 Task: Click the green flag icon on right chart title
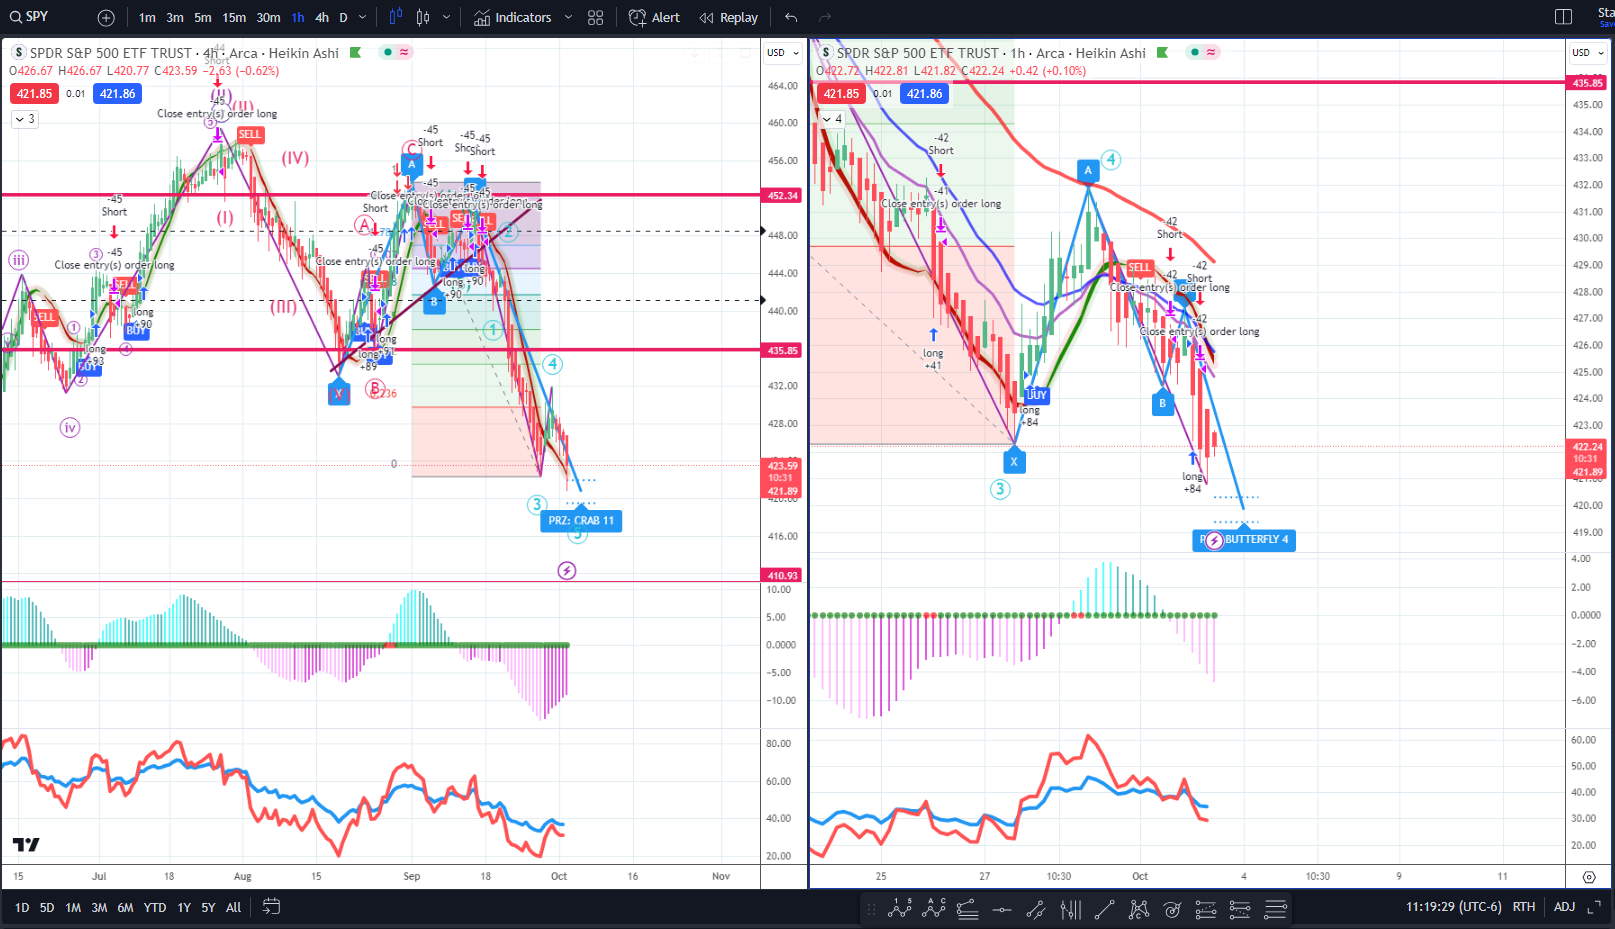1162,52
